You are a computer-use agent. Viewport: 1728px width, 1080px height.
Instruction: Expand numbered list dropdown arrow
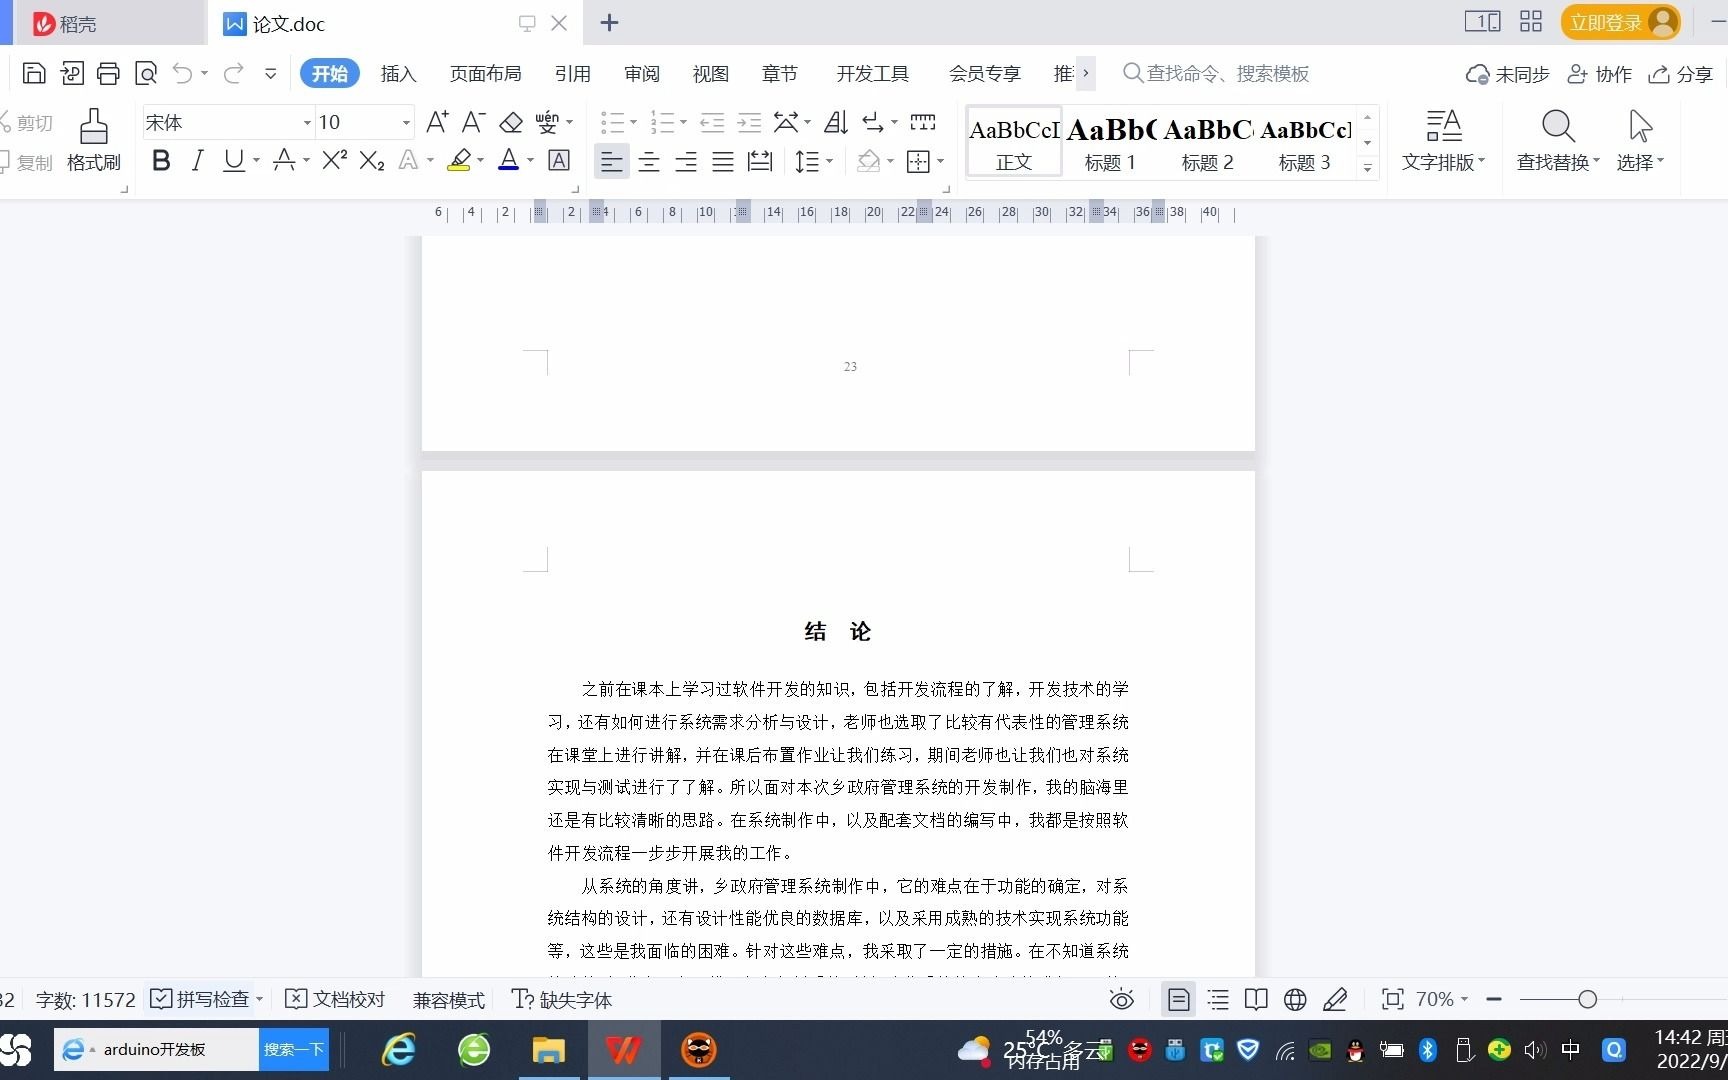pyautogui.click(x=684, y=123)
